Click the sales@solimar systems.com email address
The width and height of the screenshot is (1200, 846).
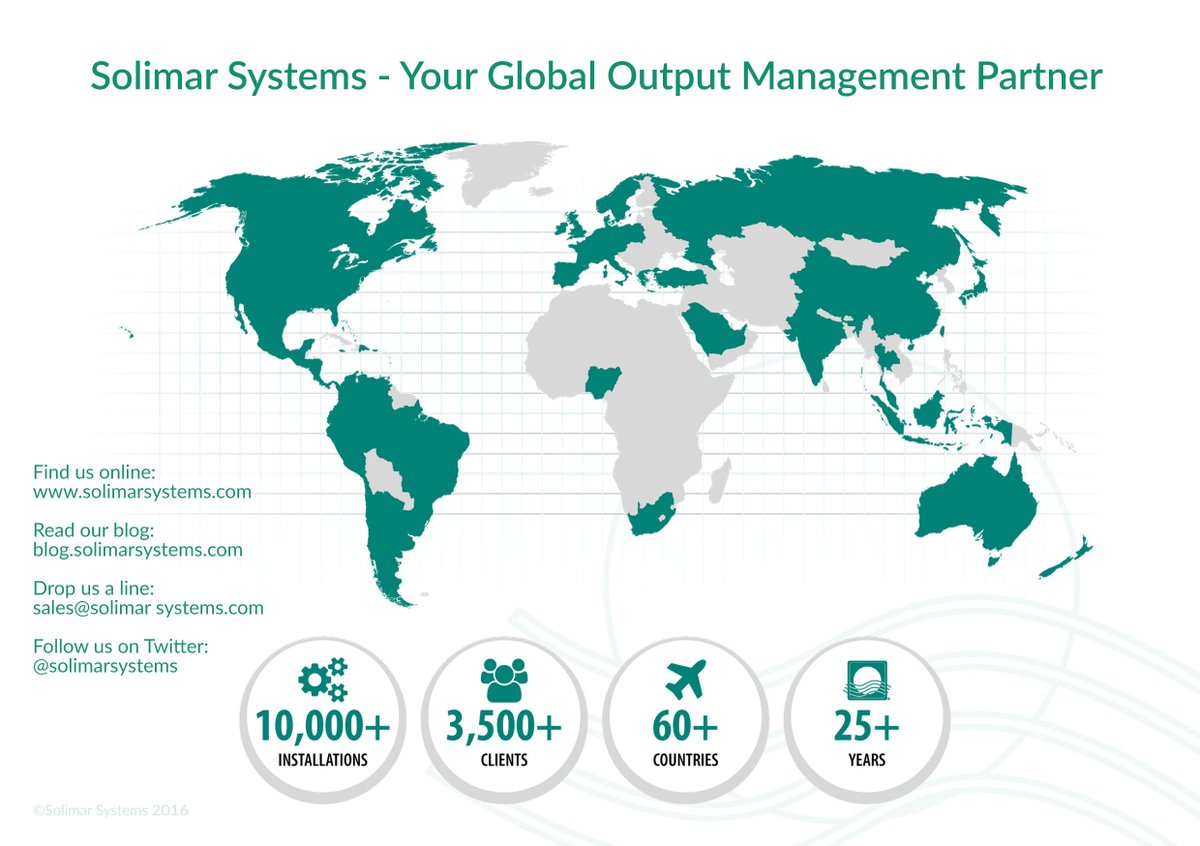click(x=148, y=608)
